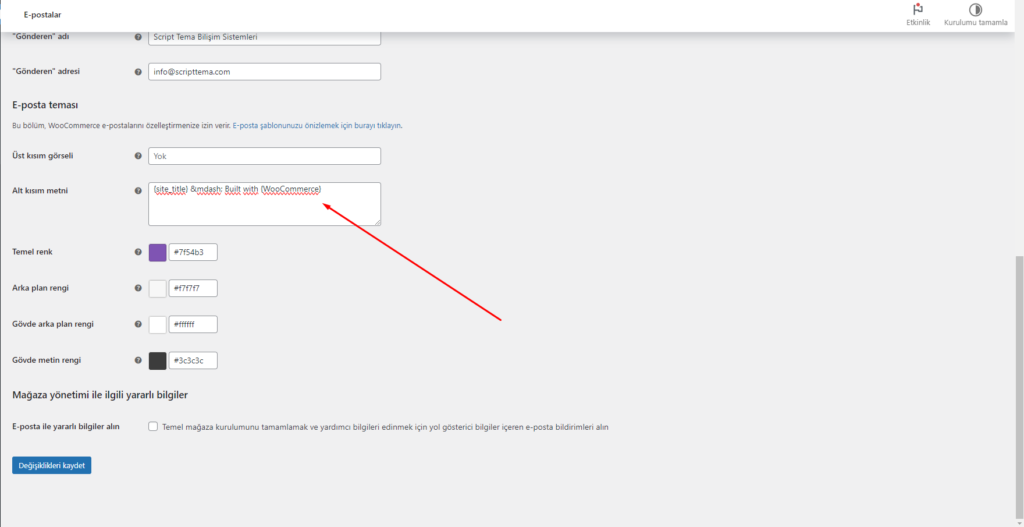
Task: Click the E-postalar page title
Action: tap(42, 14)
